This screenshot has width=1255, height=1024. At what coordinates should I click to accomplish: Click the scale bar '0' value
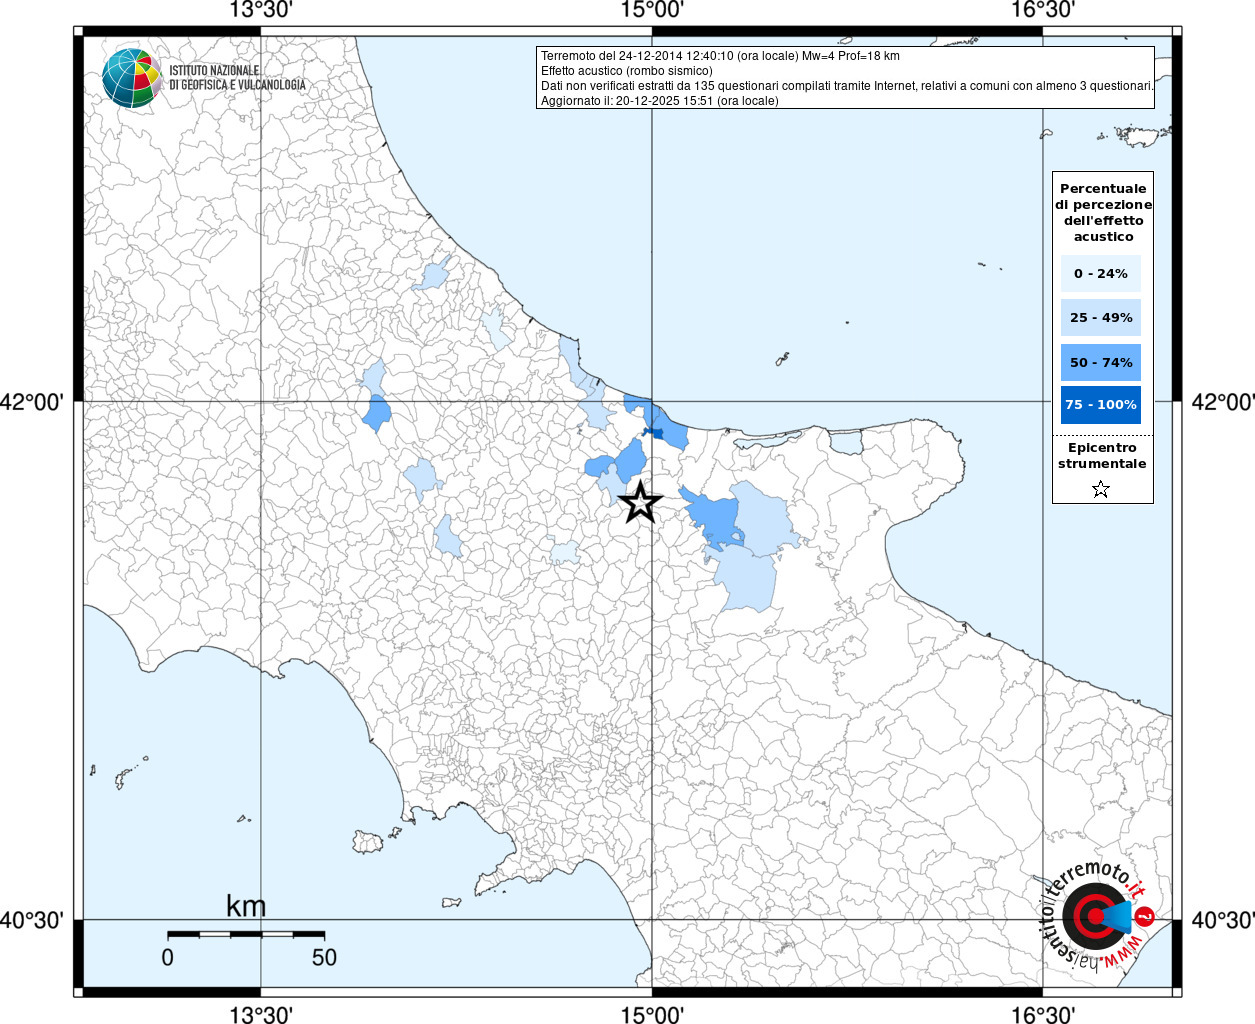pos(167,957)
